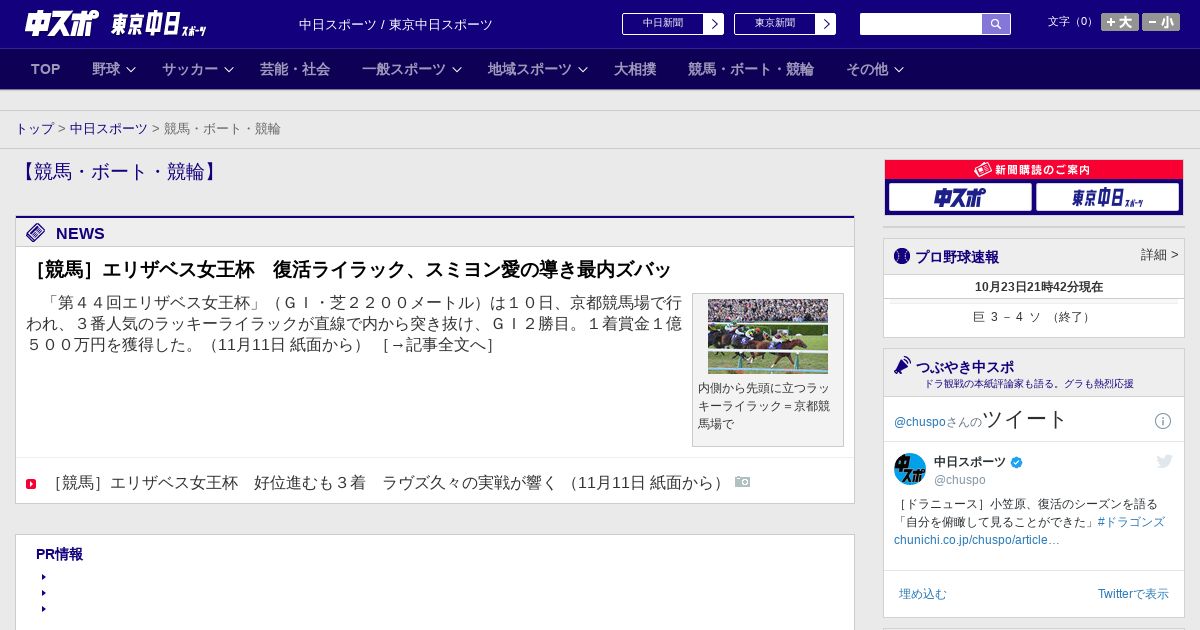The height and width of the screenshot is (630, 1200).
Task: Click the Twitter bird icon in tweet
Action: (1164, 461)
